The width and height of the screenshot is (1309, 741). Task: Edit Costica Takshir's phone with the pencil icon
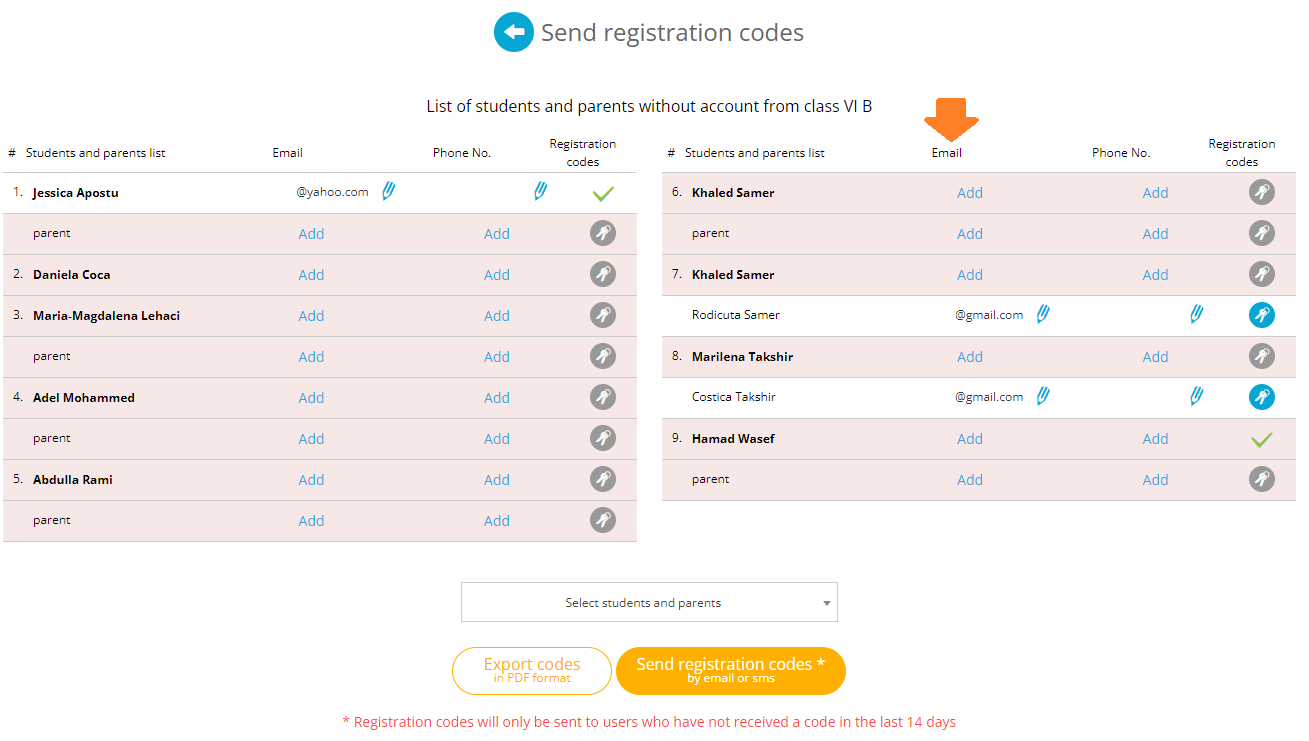(x=1197, y=396)
